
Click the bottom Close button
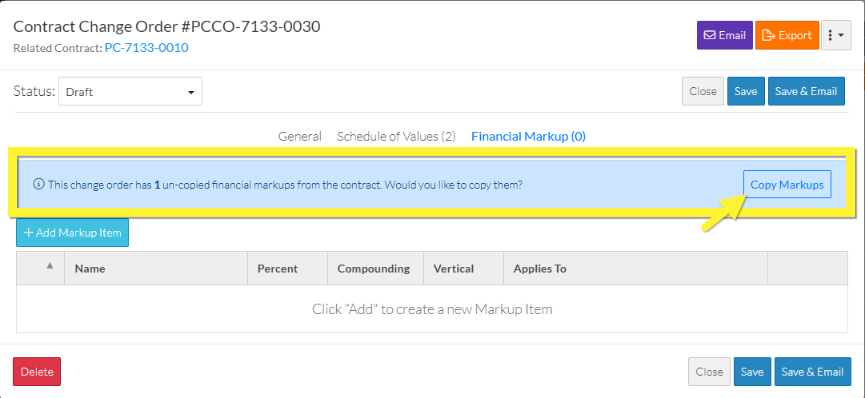coord(709,372)
